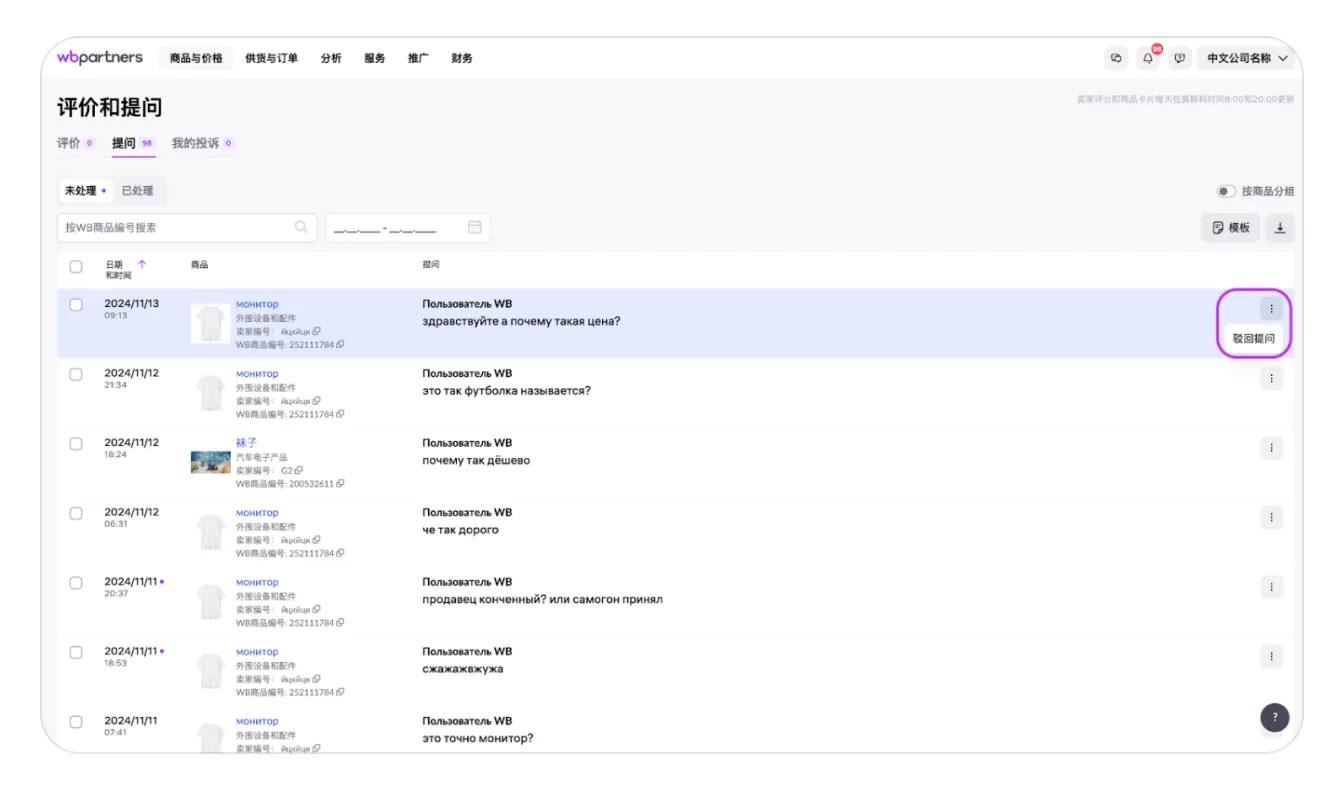Click the date sort arrow icon

click(142, 265)
